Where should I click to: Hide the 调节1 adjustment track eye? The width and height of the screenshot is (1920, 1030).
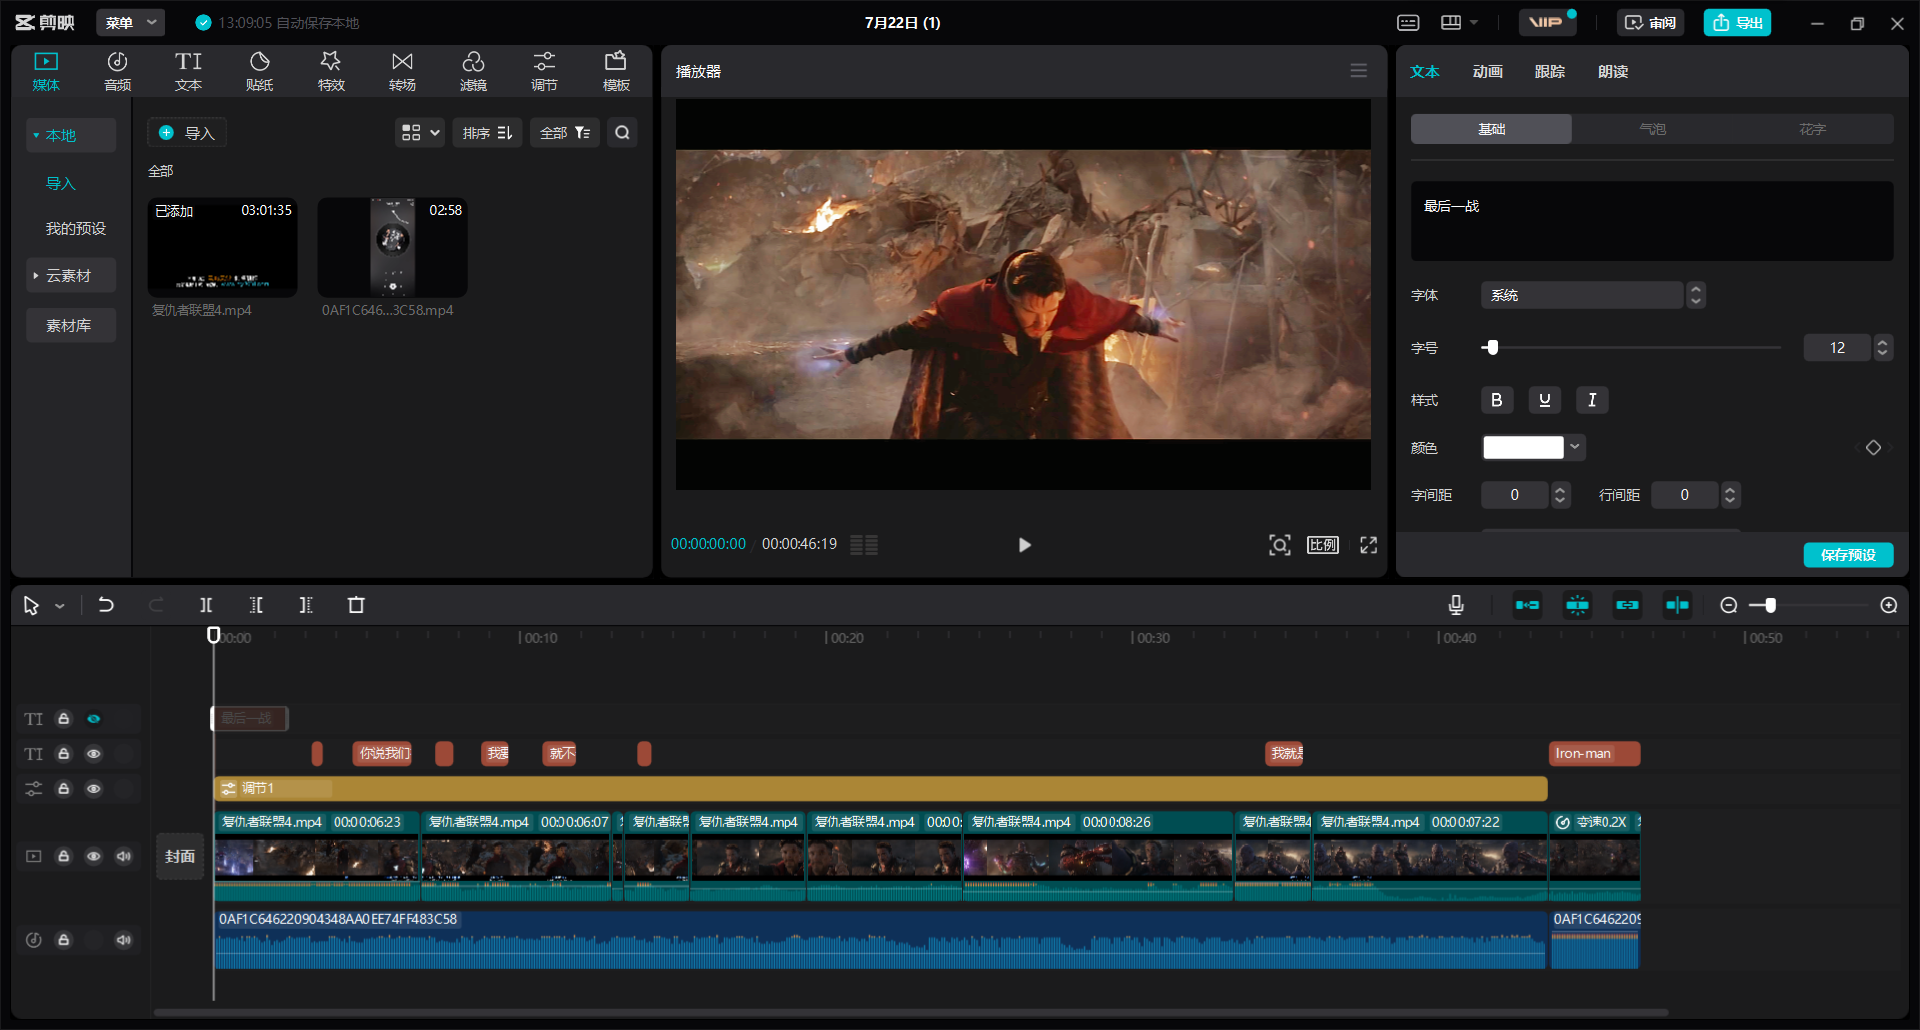pyautogui.click(x=94, y=789)
